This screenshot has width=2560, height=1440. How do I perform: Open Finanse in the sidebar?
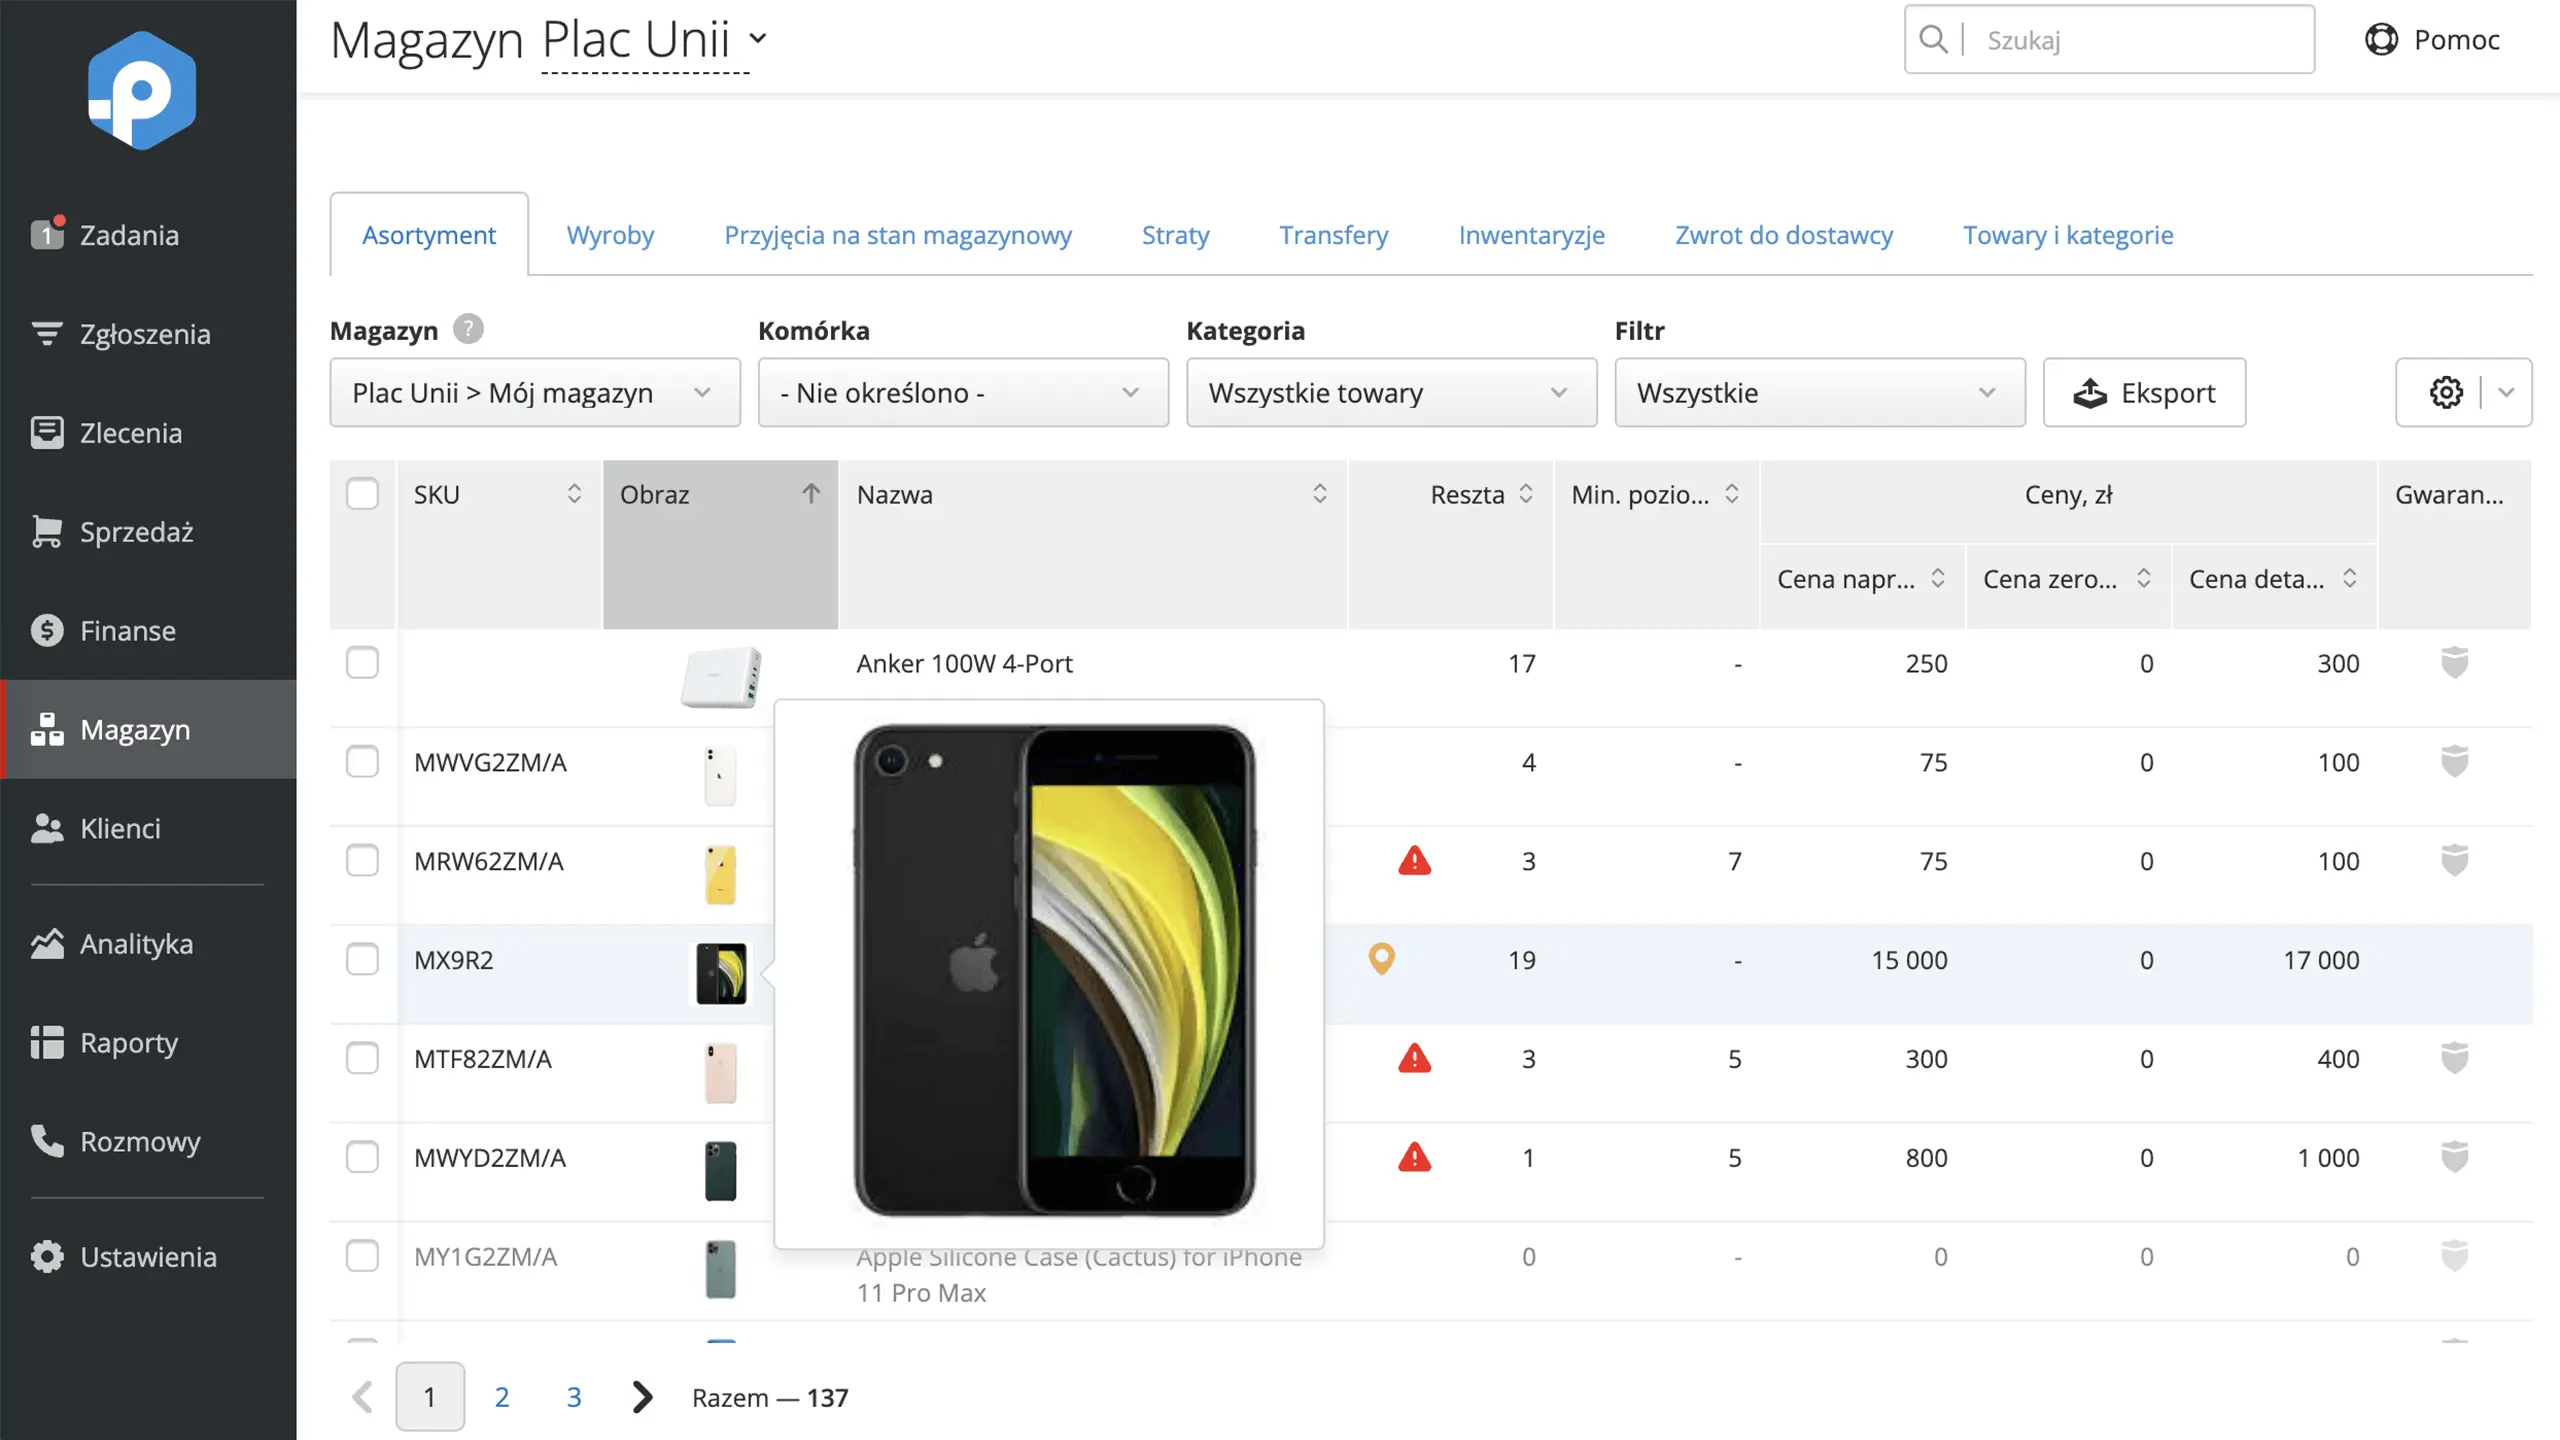[x=148, y=631]
